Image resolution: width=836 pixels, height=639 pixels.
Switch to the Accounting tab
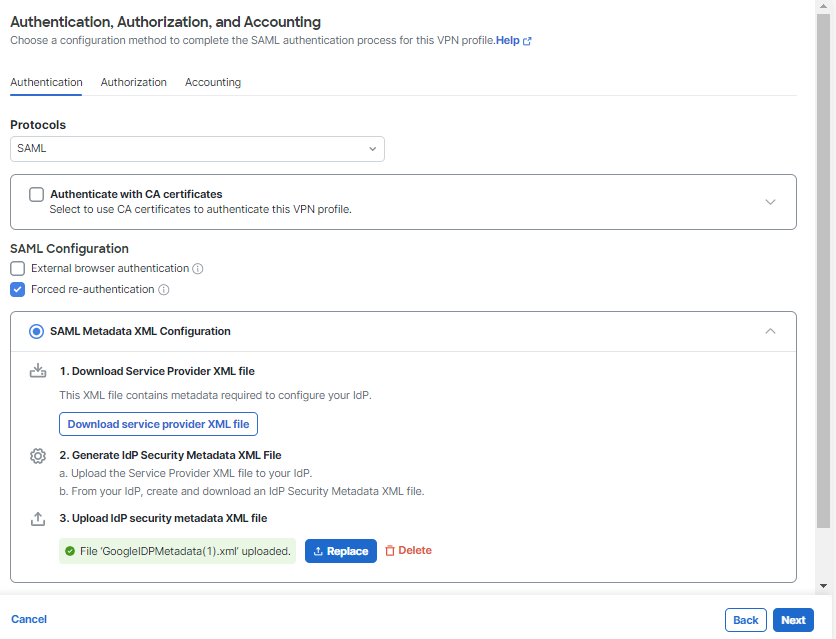pos(213,83)
